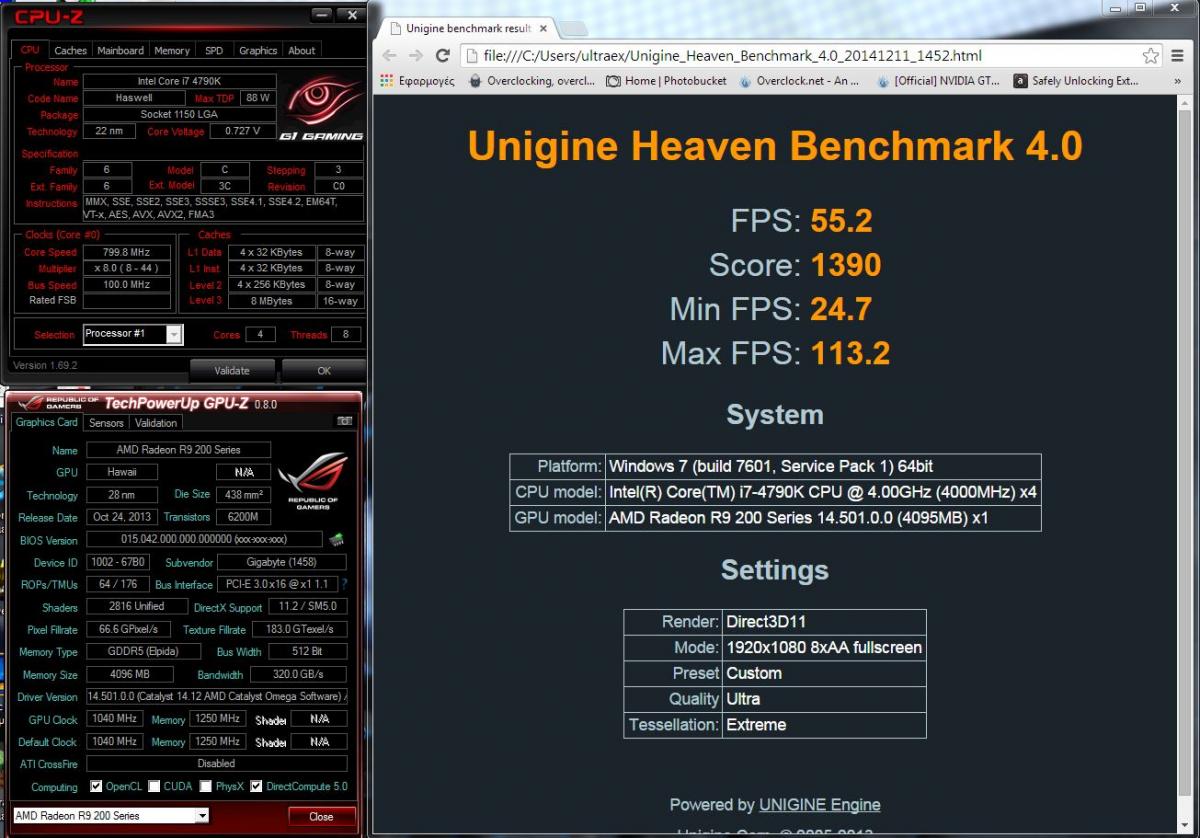Viewport: 1200px width, 838px height.
Task: Open the '[Official] NVIDIA GT...' bookmark
Action: tap(936, 81)
